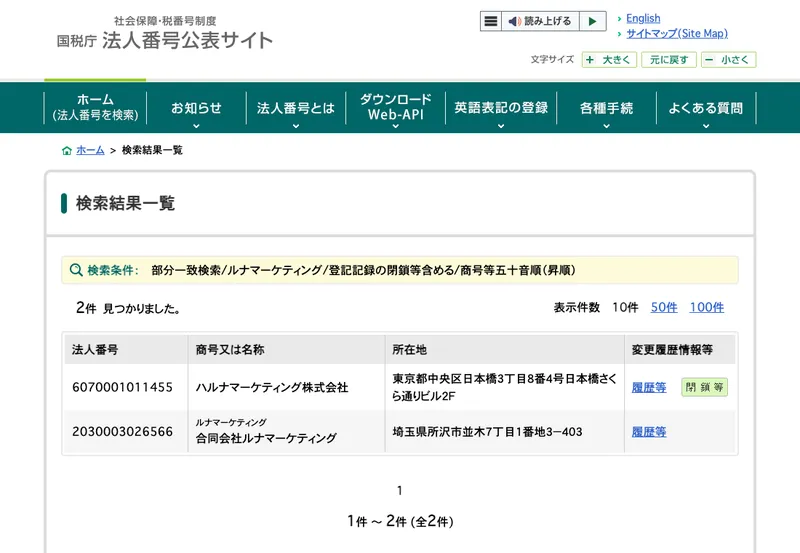Viewport: 800px width, 553px height.
Task: Open サイトマップ(Site Map) link
Action: pyautogui.click(x=677, y=34)
